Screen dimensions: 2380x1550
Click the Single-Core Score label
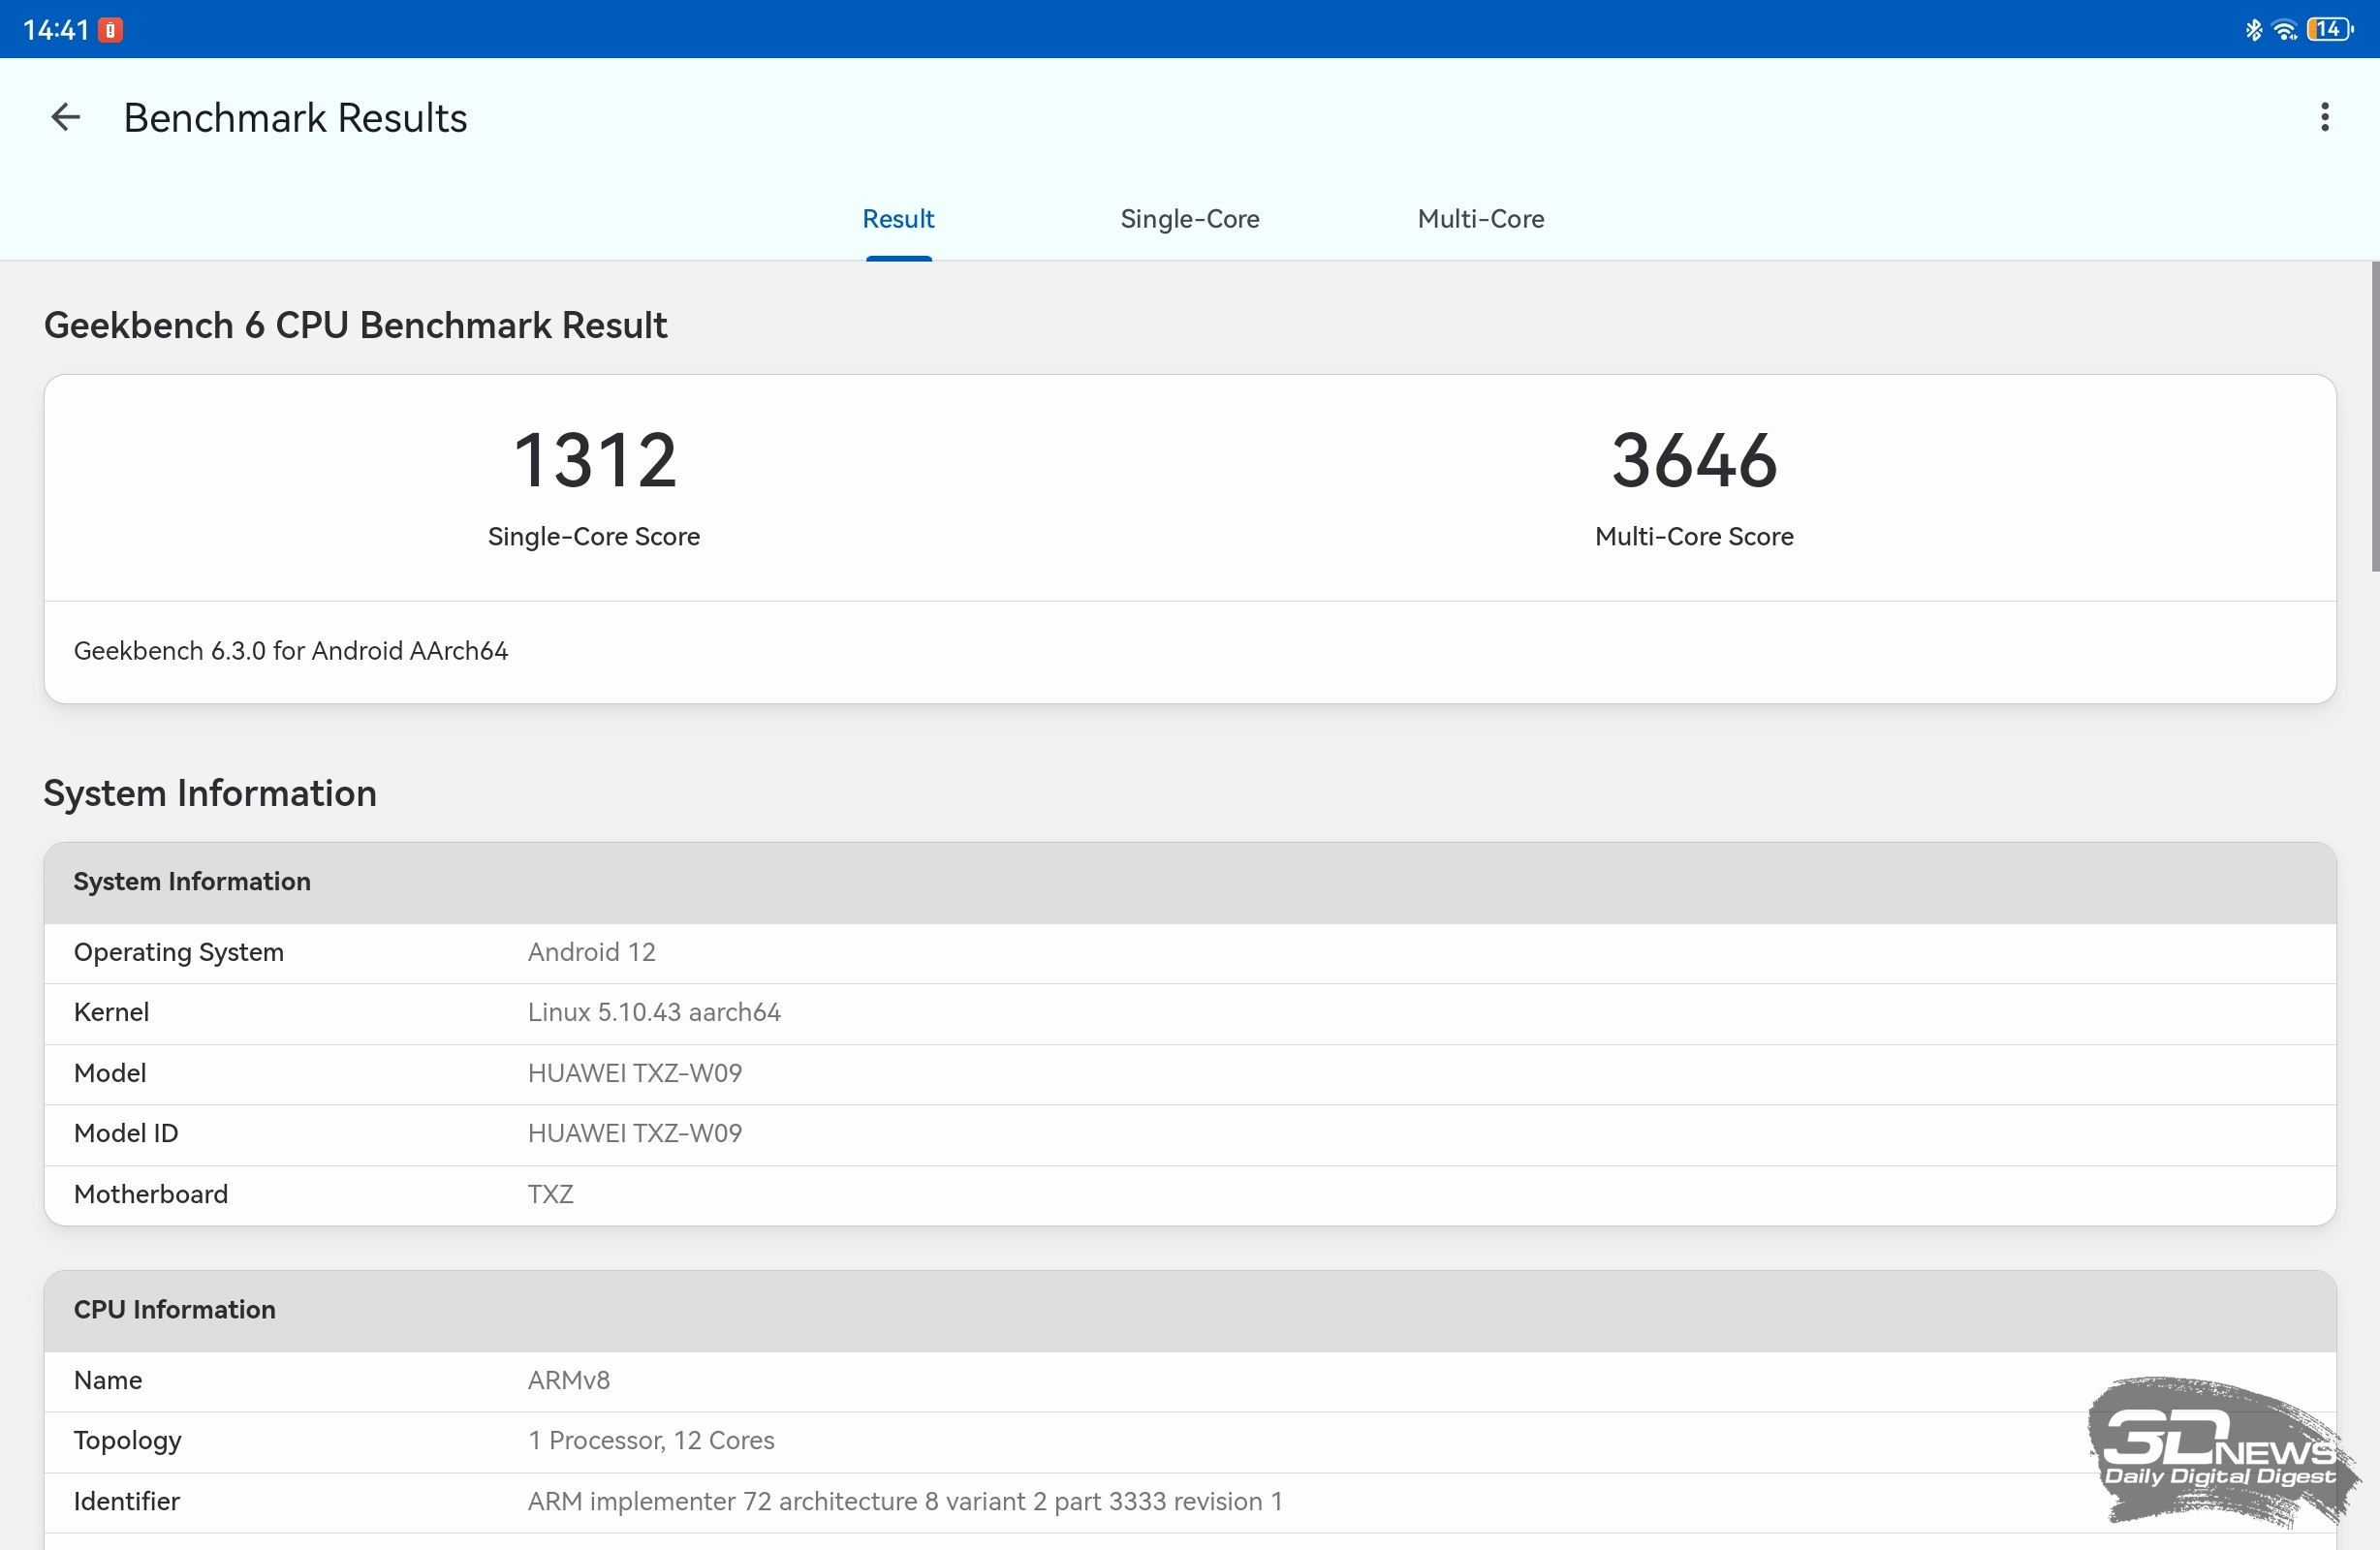point(594,537)
